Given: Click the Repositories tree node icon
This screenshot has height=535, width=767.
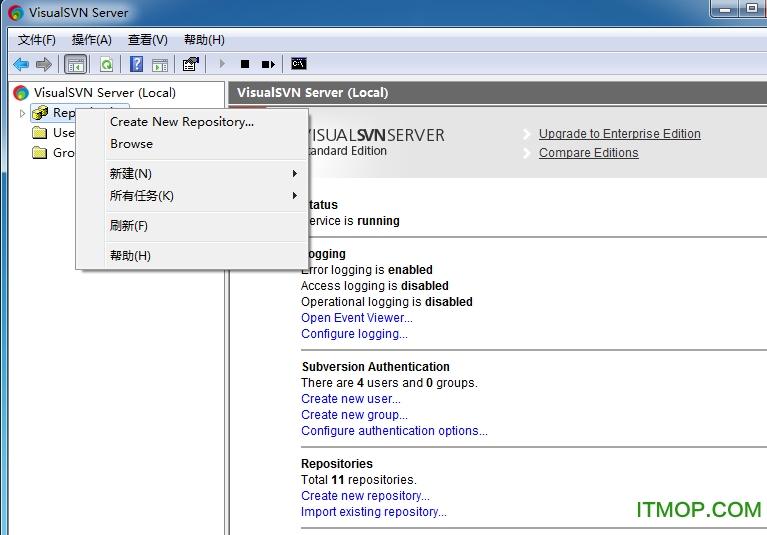Looking at the screenshot, I should 40,113.
